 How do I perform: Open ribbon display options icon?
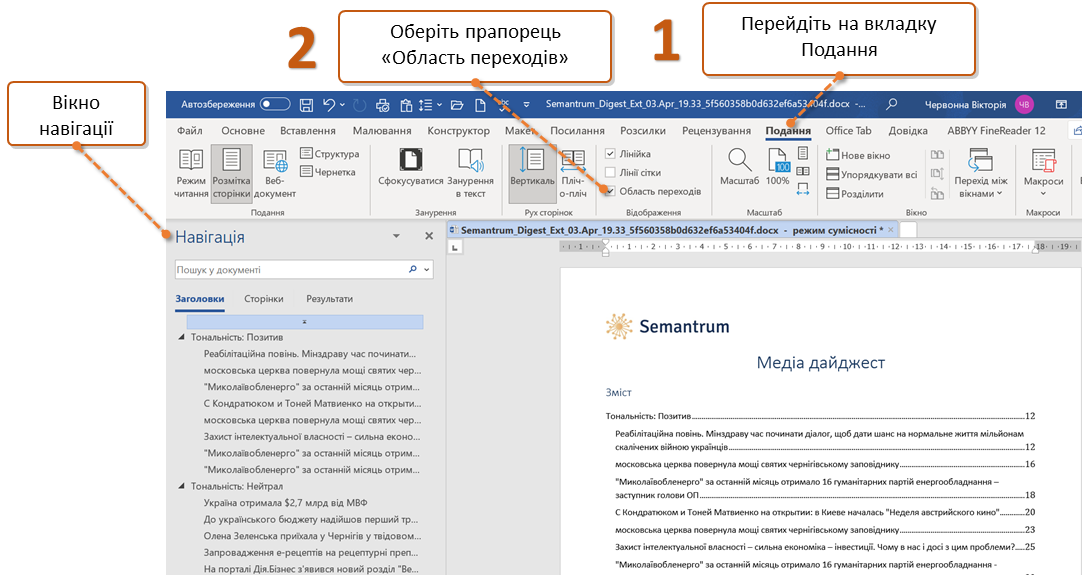(x=1061, y=105)
